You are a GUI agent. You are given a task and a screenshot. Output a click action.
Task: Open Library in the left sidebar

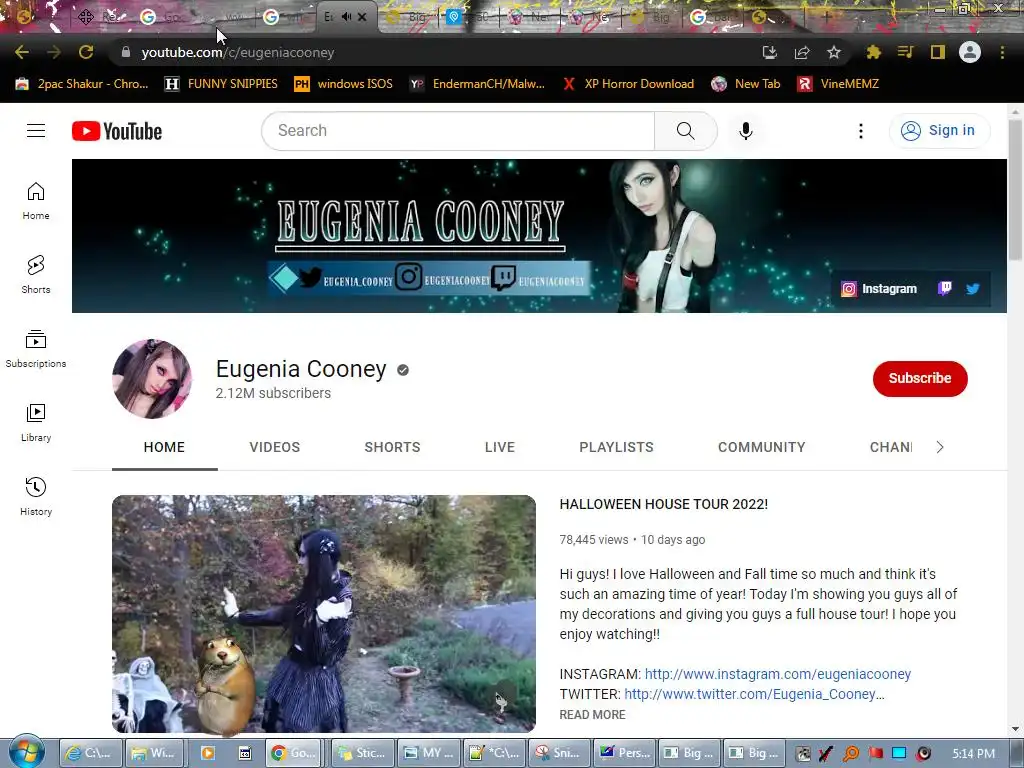click(36, 423)
